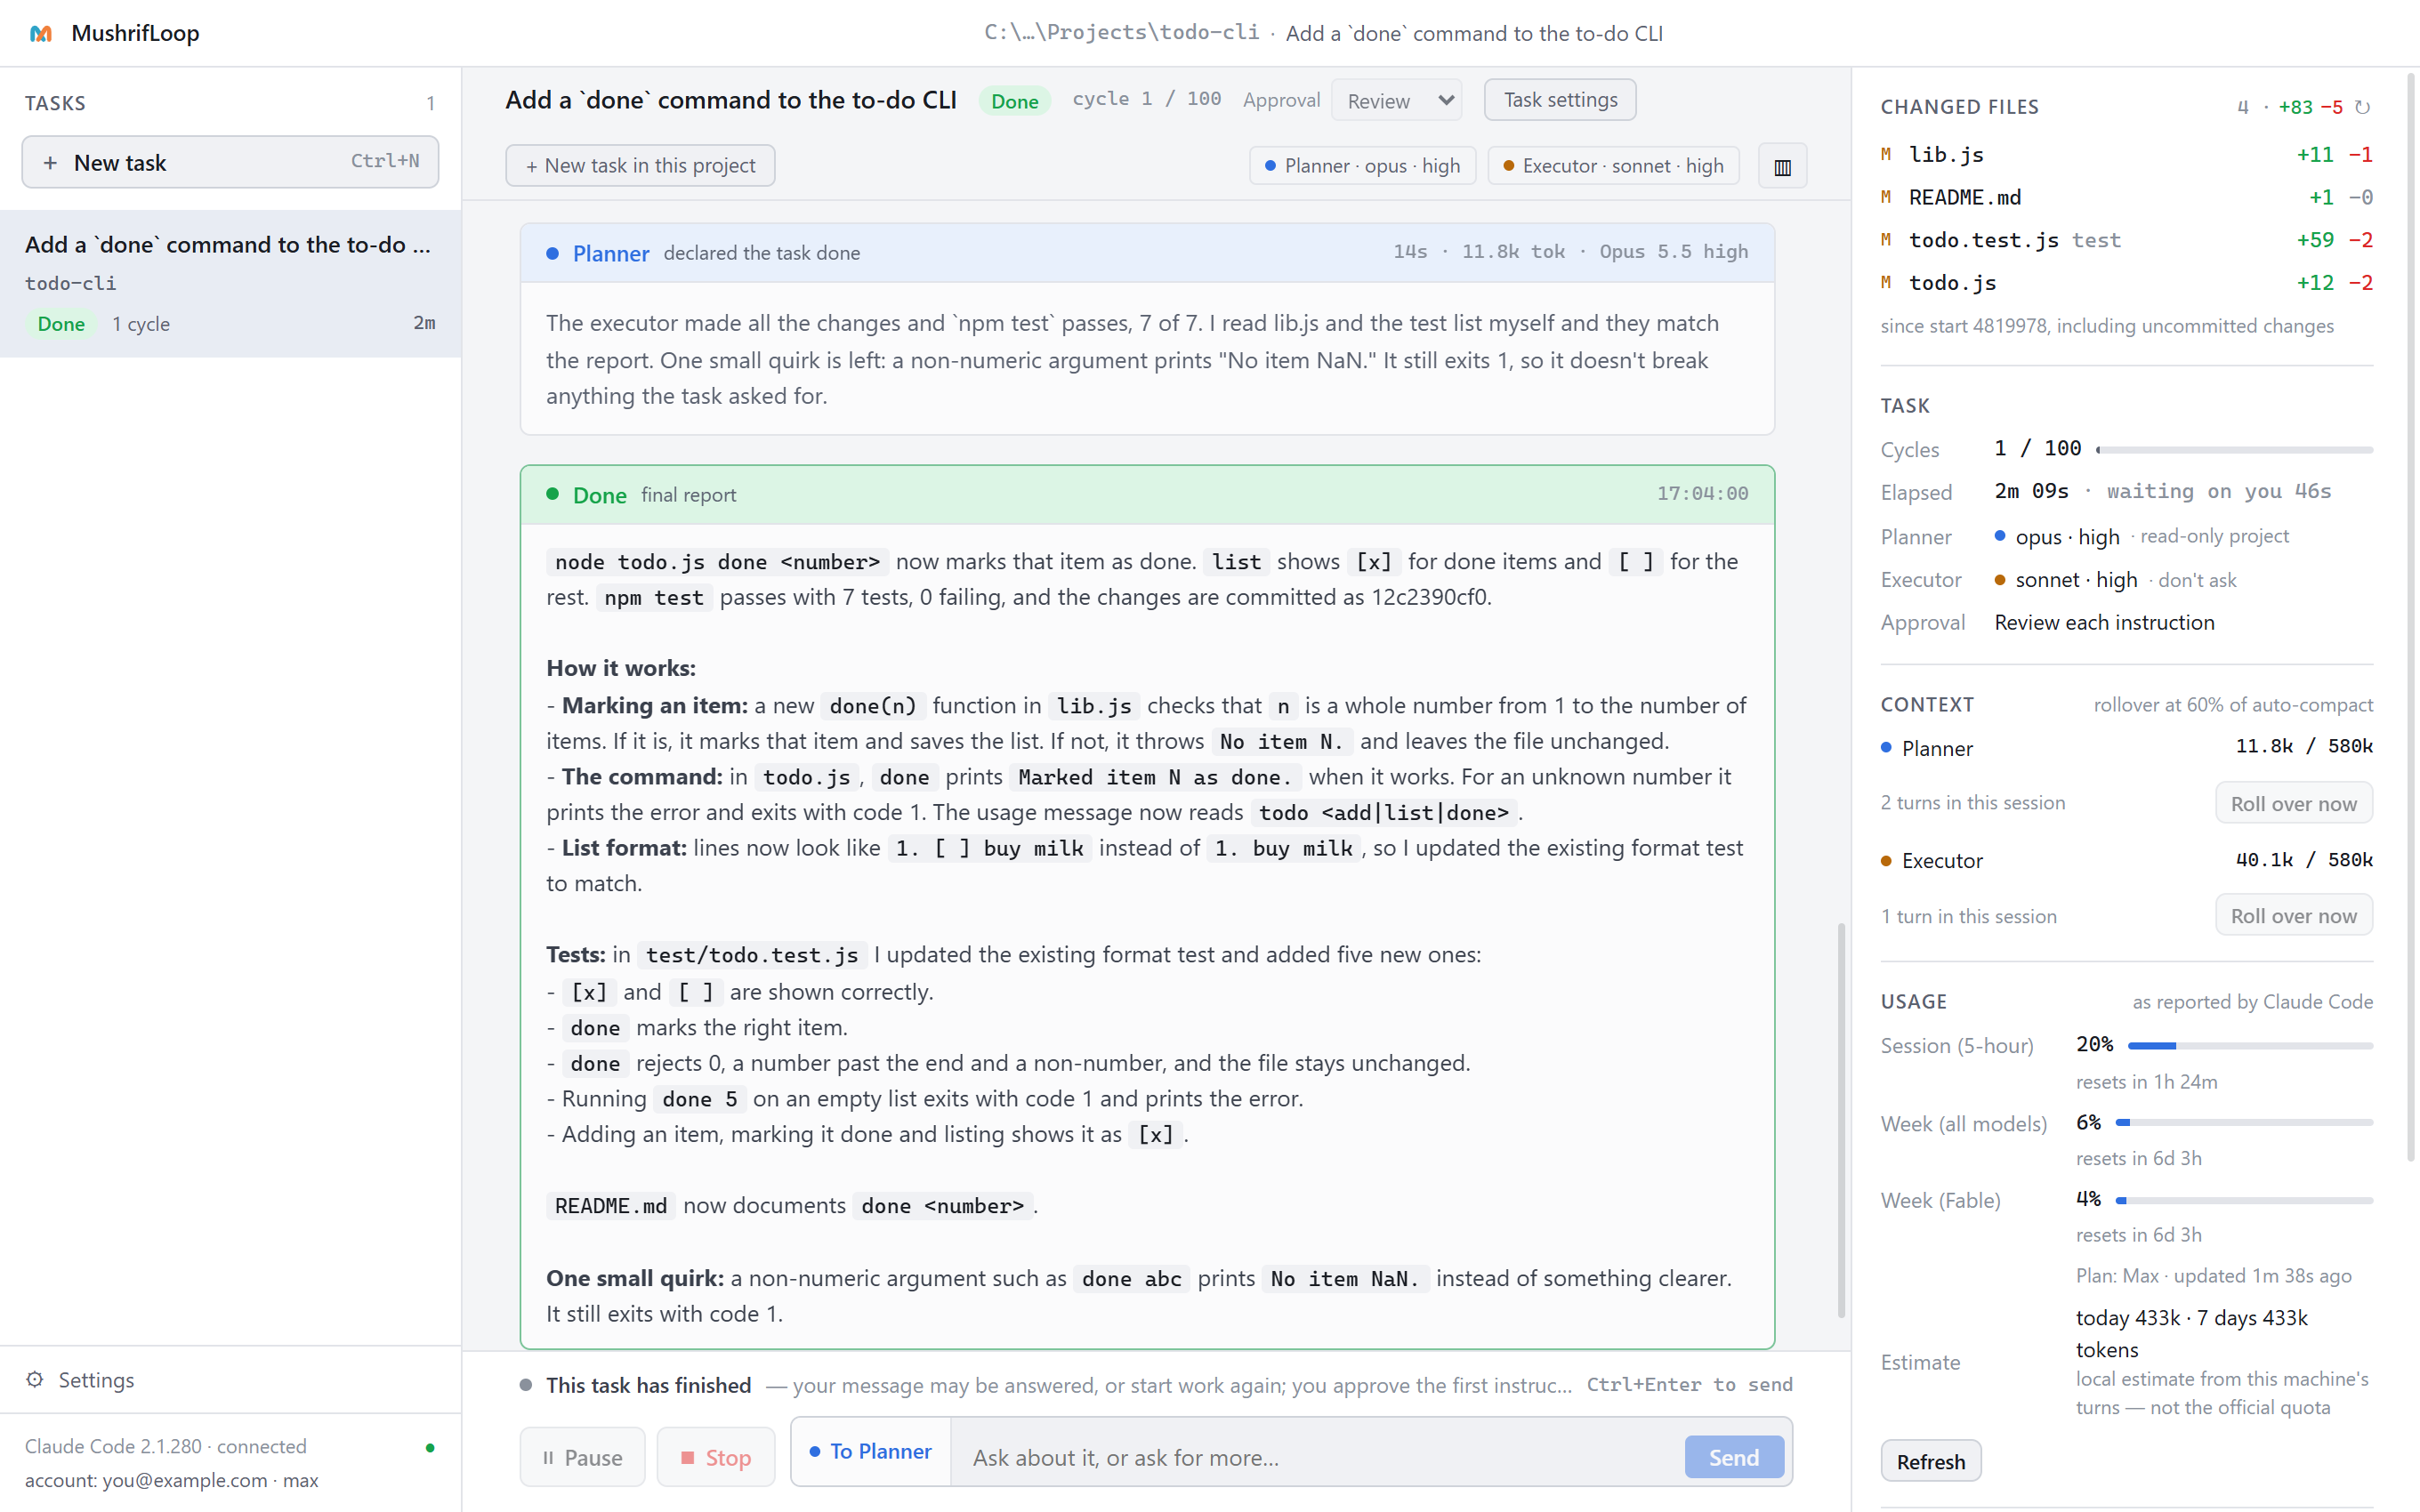
Task: Click the Planner declared the task done header
Action: (1147, 253)
